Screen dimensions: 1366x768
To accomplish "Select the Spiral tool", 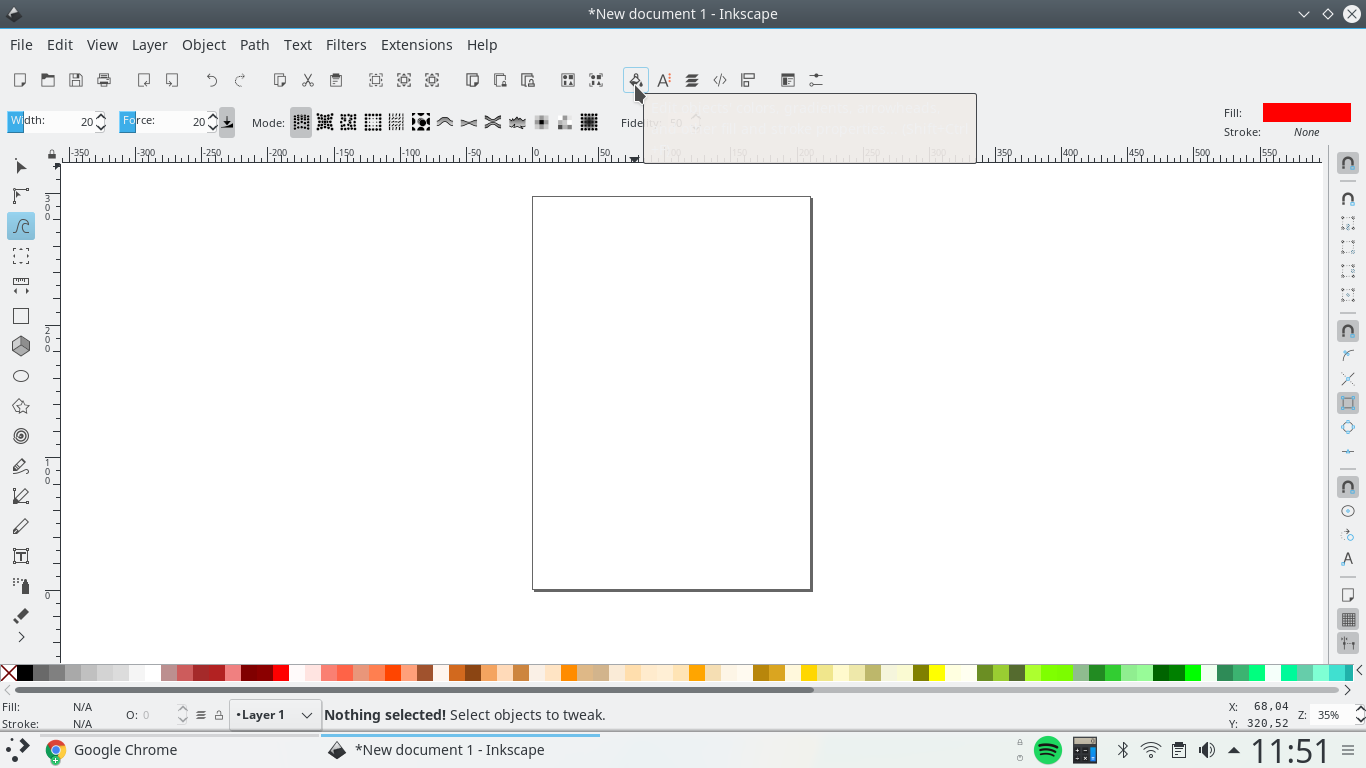I will point(21,436).
